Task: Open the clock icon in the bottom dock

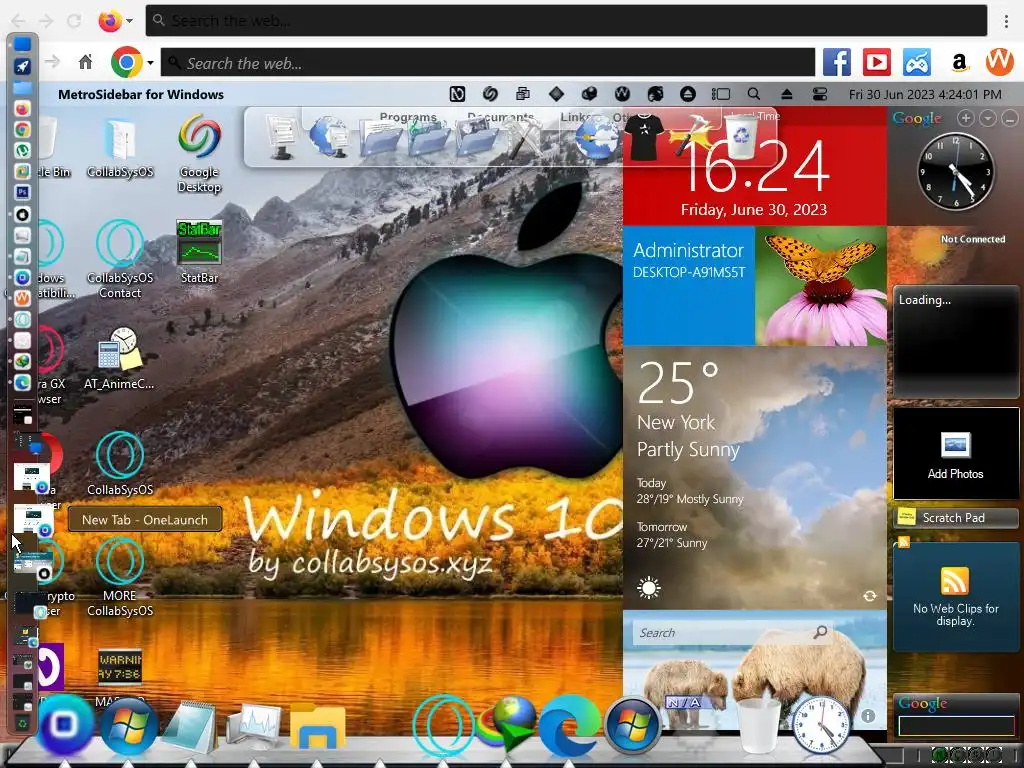Action: pos(820,725)
